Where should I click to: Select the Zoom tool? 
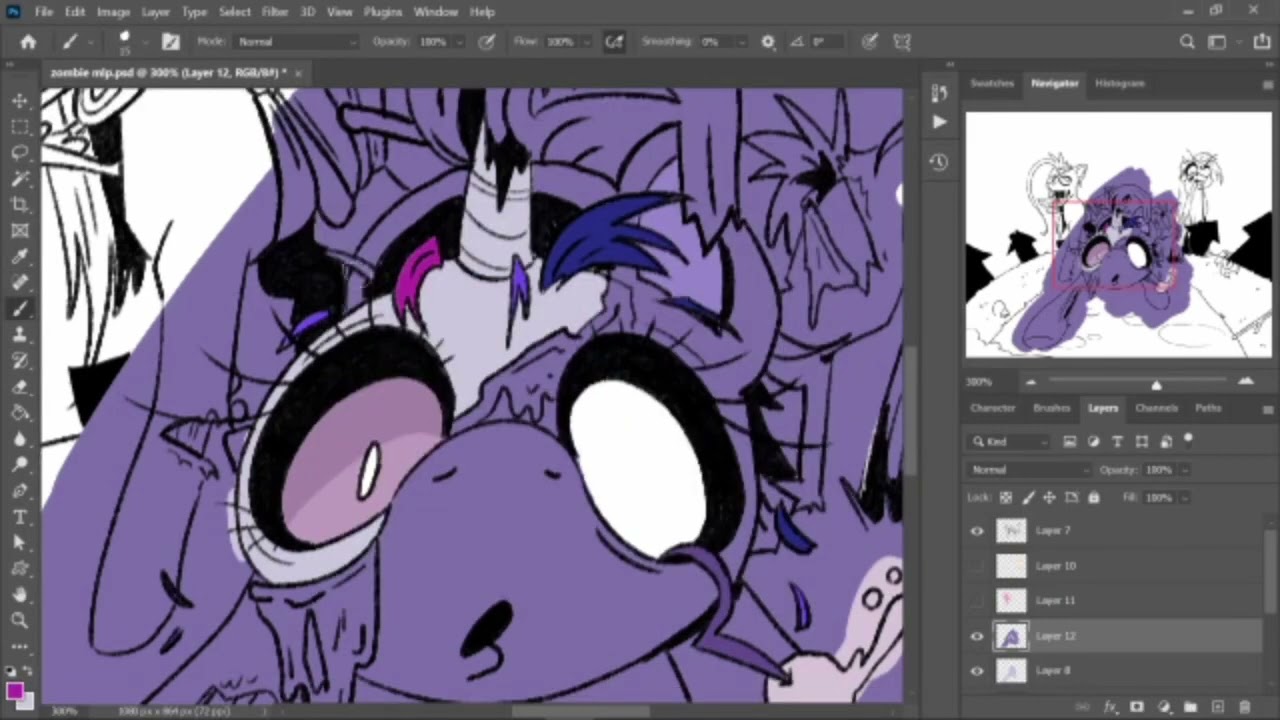(20, 620)
